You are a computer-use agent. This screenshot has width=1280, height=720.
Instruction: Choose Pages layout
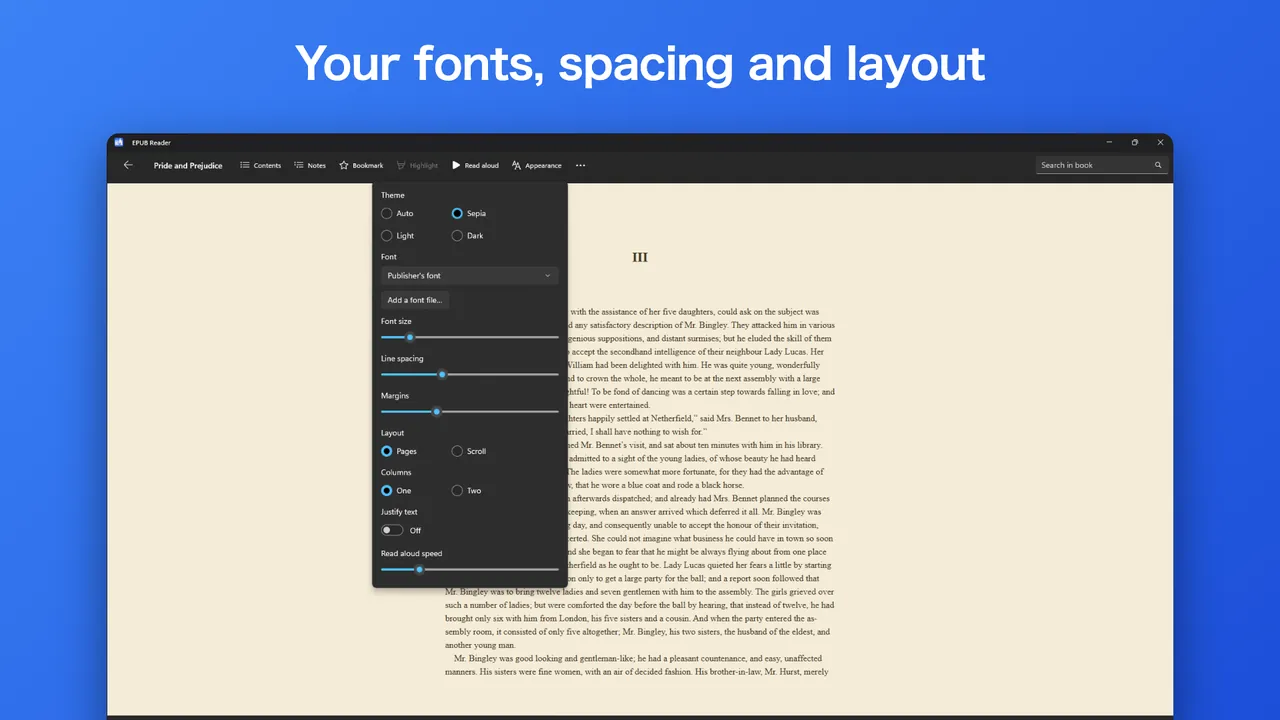(399, 451)
